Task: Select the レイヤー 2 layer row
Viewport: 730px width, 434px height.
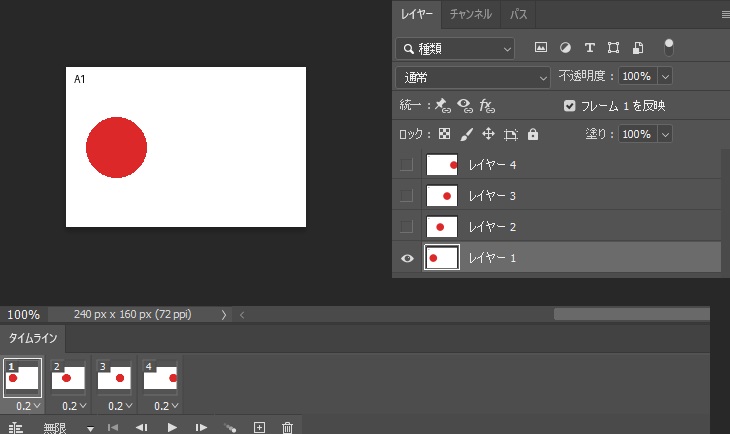Action: coord(557,227)
